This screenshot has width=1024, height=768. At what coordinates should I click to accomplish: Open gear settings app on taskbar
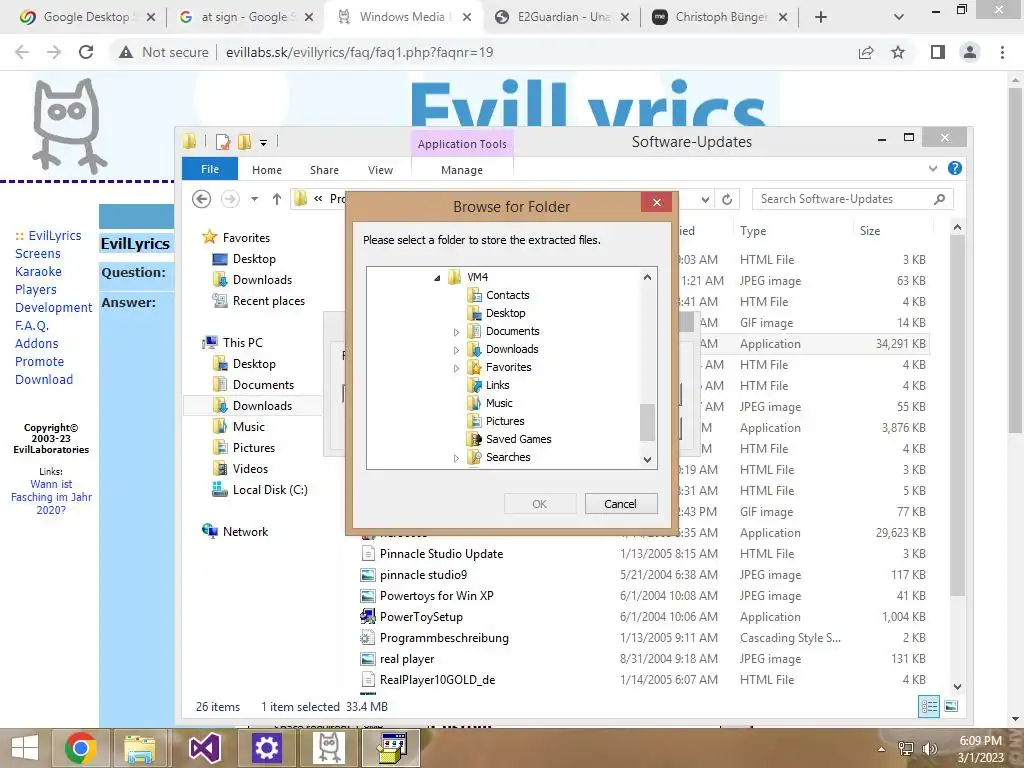(266, 748)
